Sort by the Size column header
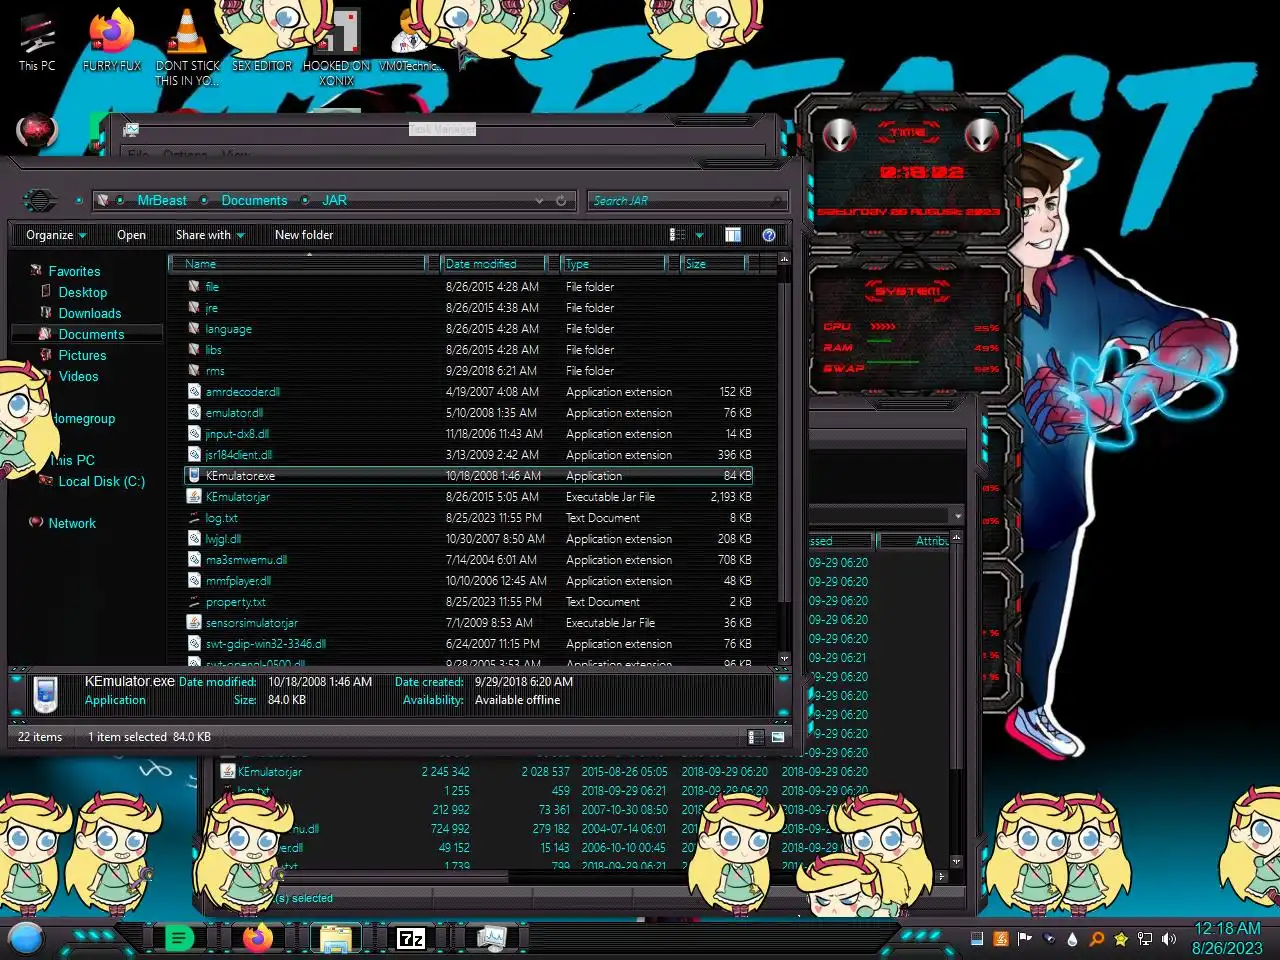This screenshot has width=1280, height=960. pyautogui.click(x=714, y=264)
